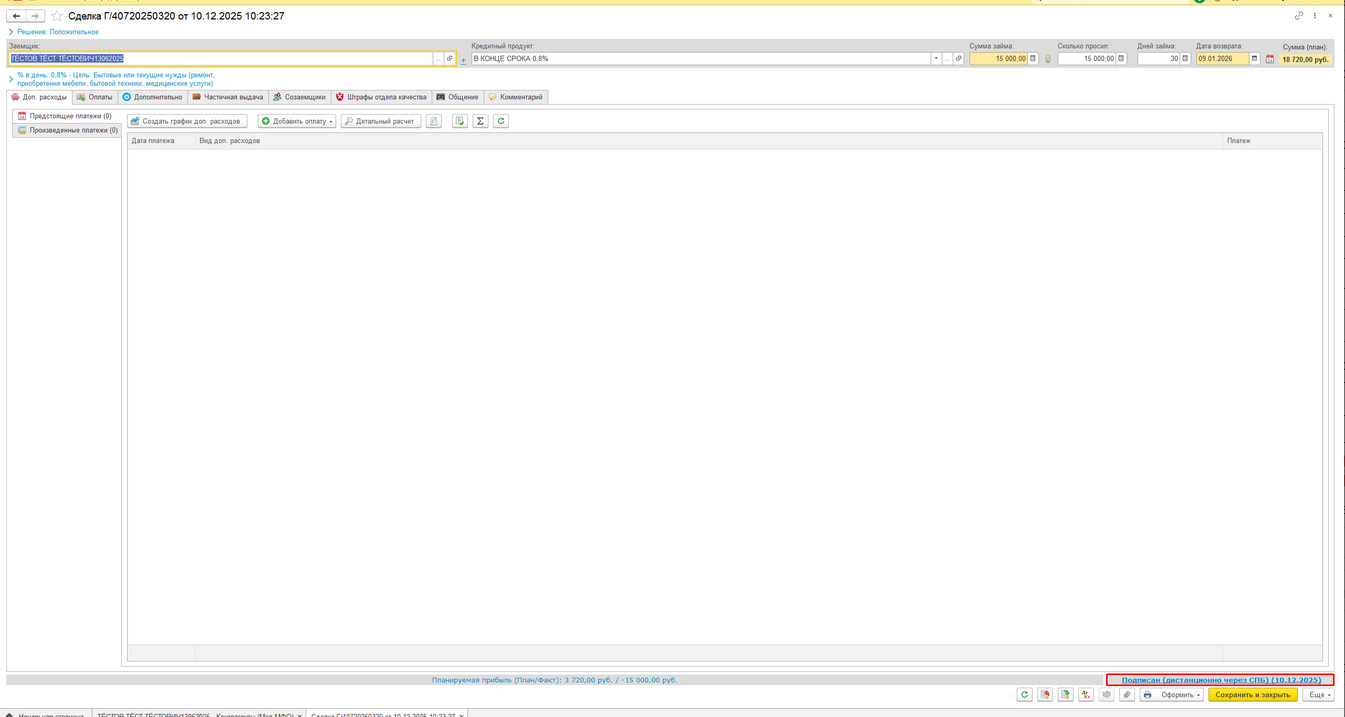Click the document icon after Детальный расчет
Image resolution: width=1345 pixels, height=717 pixels.
pyautogui.click(x=434, y=121)
